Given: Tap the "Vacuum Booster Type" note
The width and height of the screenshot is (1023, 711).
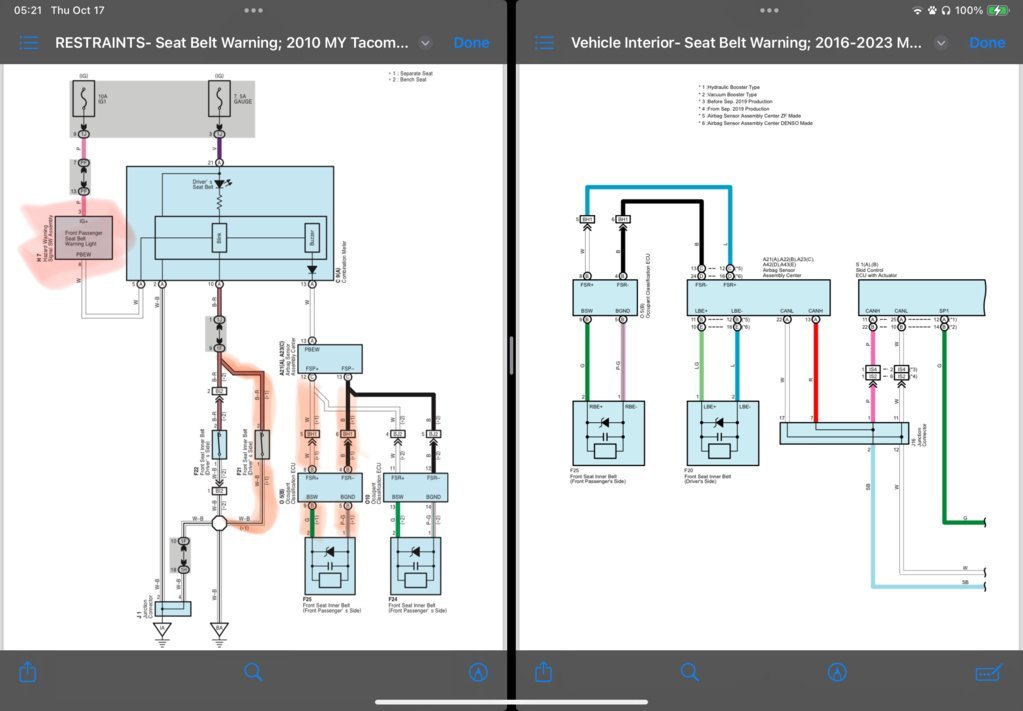Looking at the screenshot, I should (x=730, y=95).
